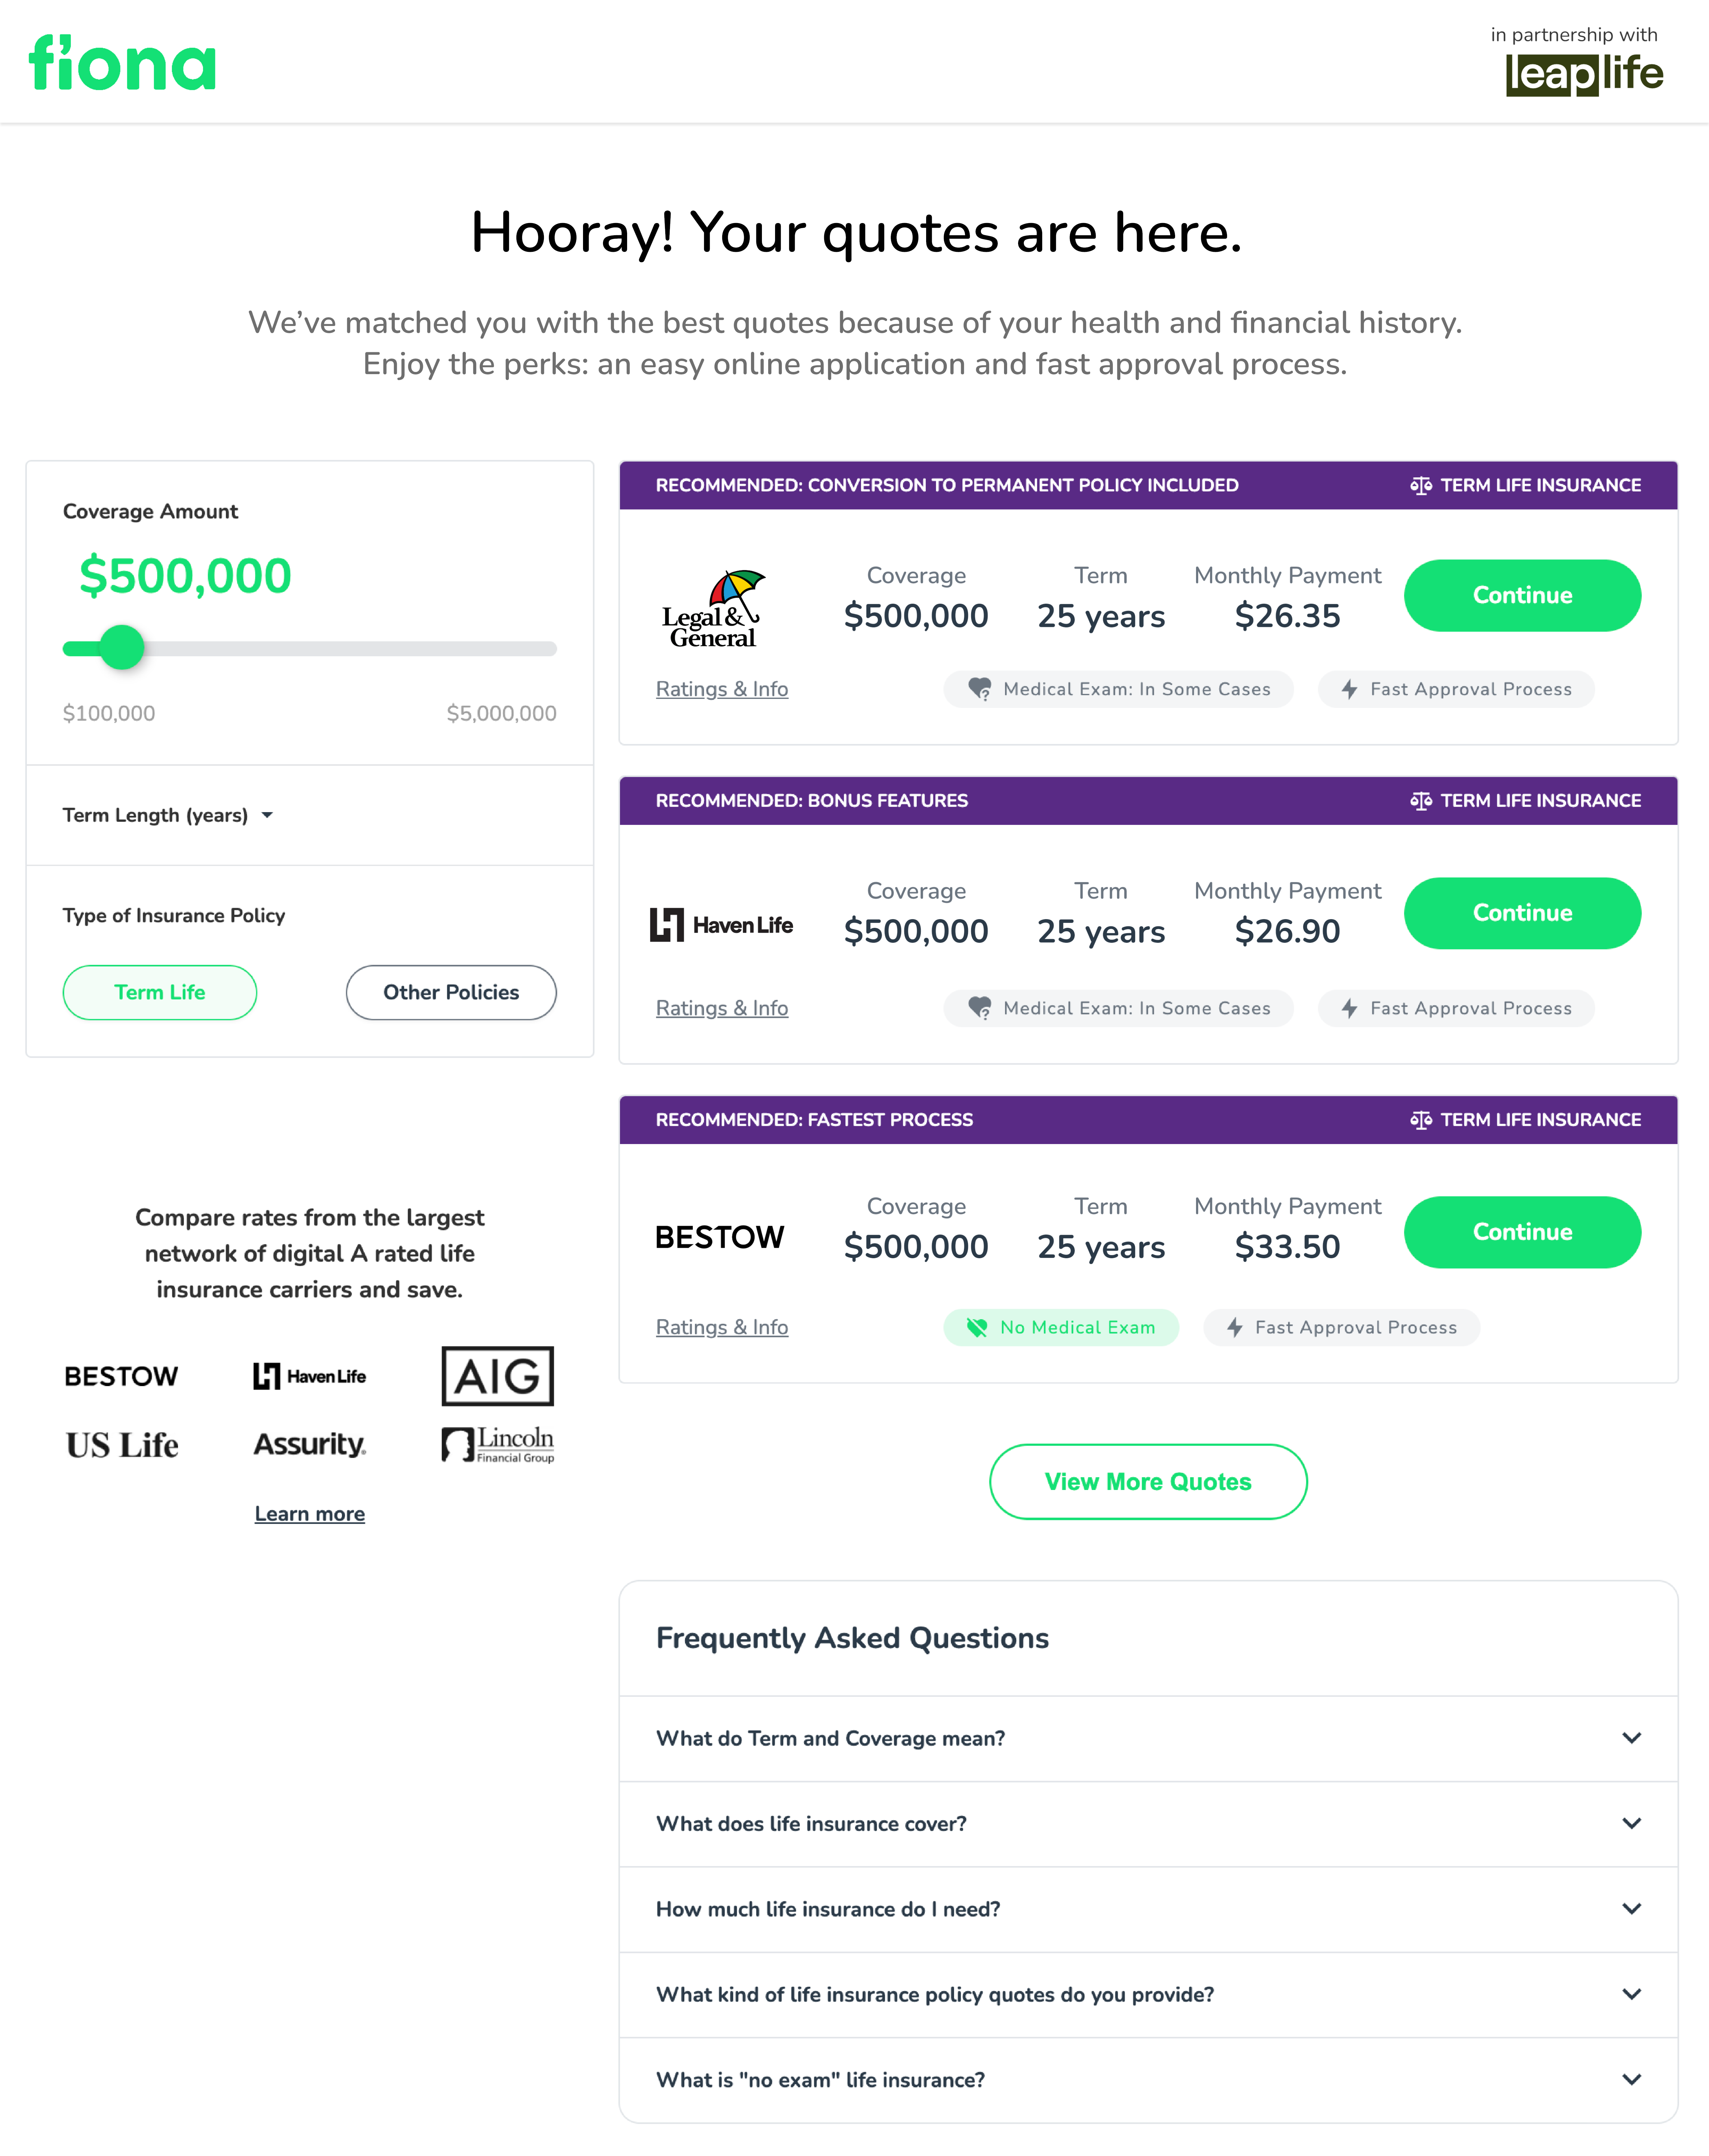Click the scale icon on Bonus Features banner
This screenshot has width=1709, height=2156.
point(1420,801)
